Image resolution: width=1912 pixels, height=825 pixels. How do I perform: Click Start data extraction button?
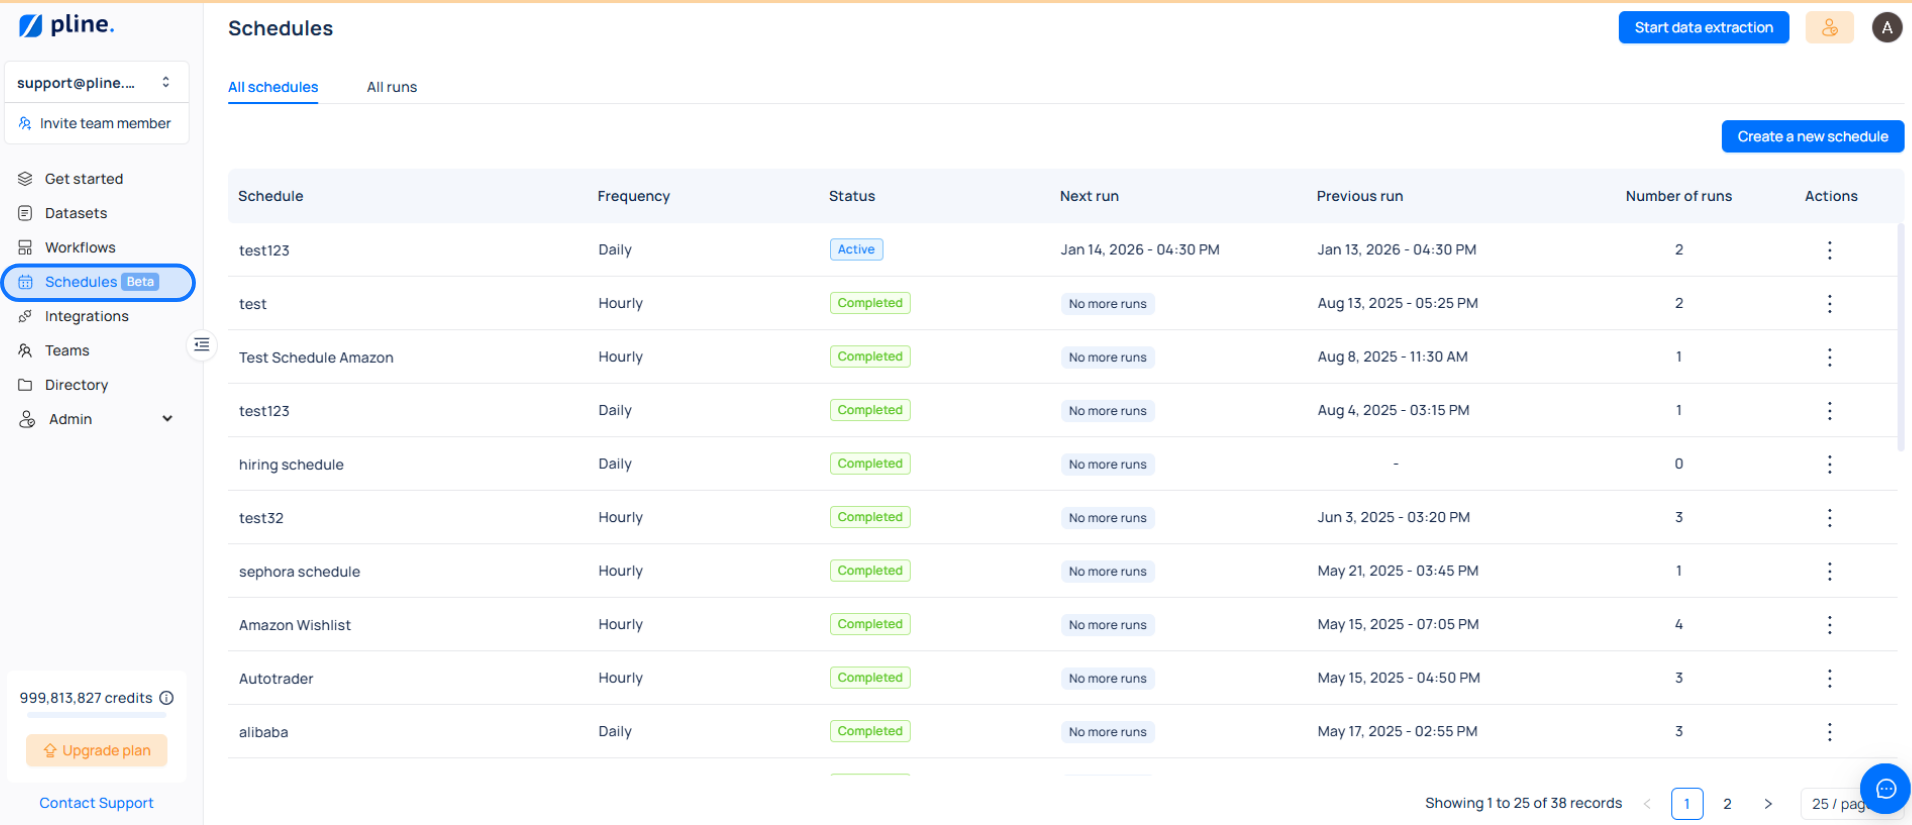pyautogui.click(x=1703, y=28)
